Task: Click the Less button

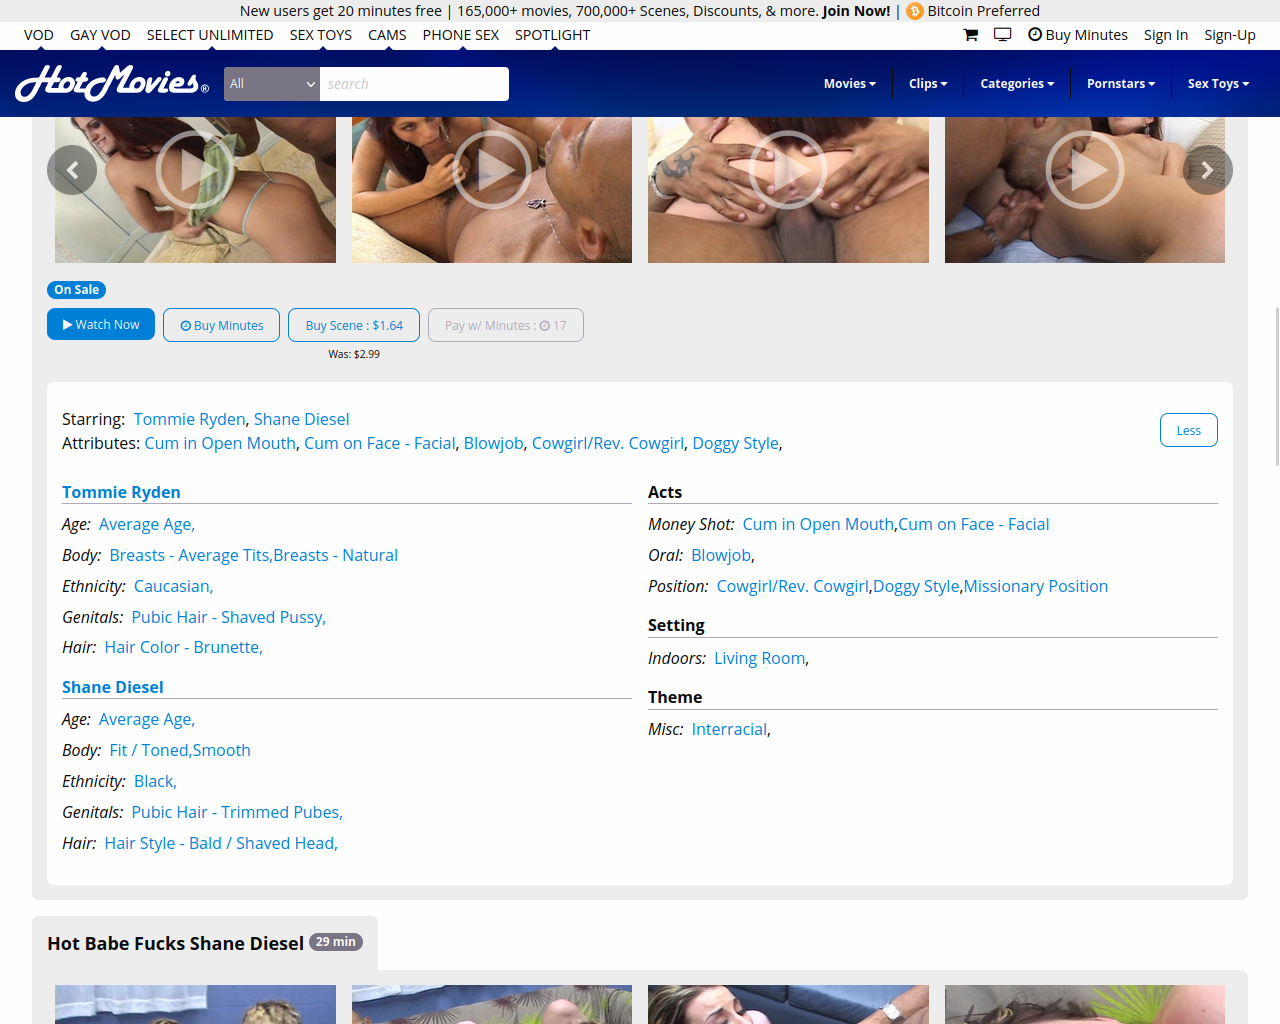Action: click(1189, 430)
